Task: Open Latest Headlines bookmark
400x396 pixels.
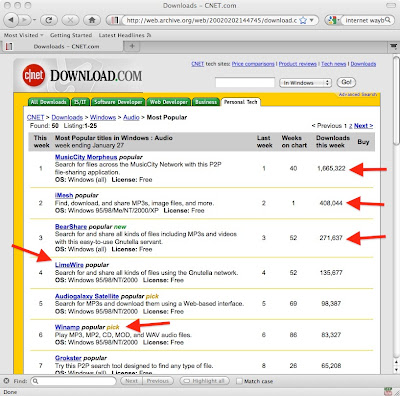Action: coord(125,35)
